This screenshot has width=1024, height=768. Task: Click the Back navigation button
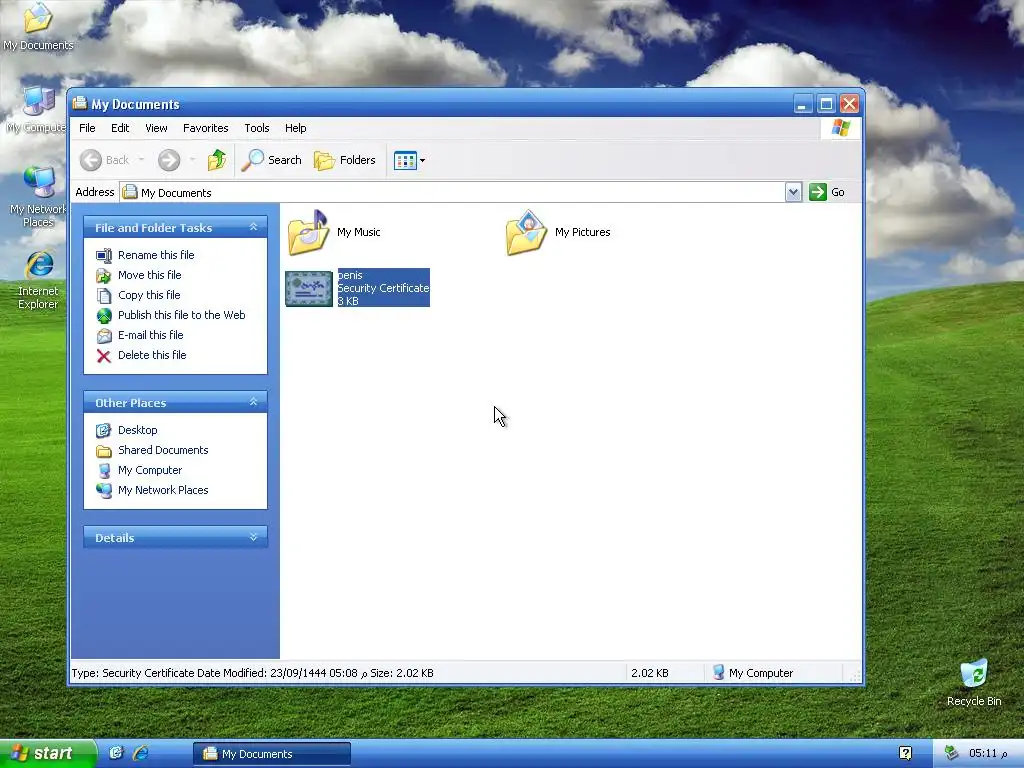[x=104, y=160]
